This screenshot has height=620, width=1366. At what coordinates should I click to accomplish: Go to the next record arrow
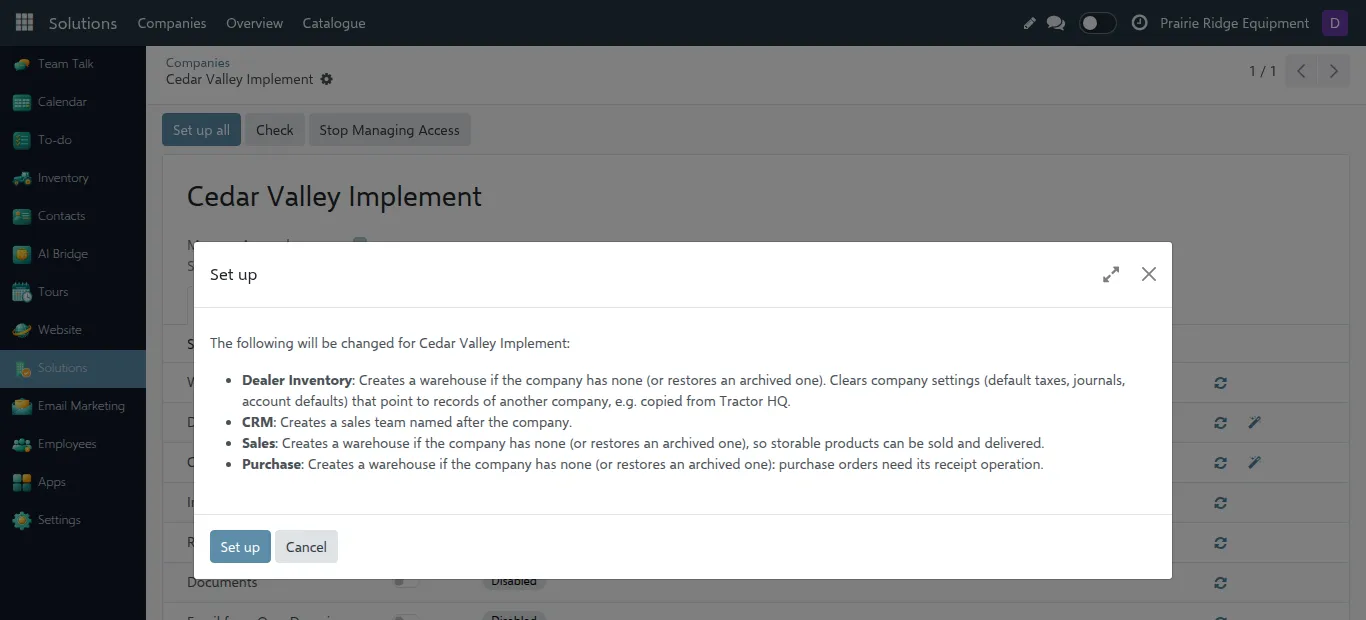pos(1333,71)
